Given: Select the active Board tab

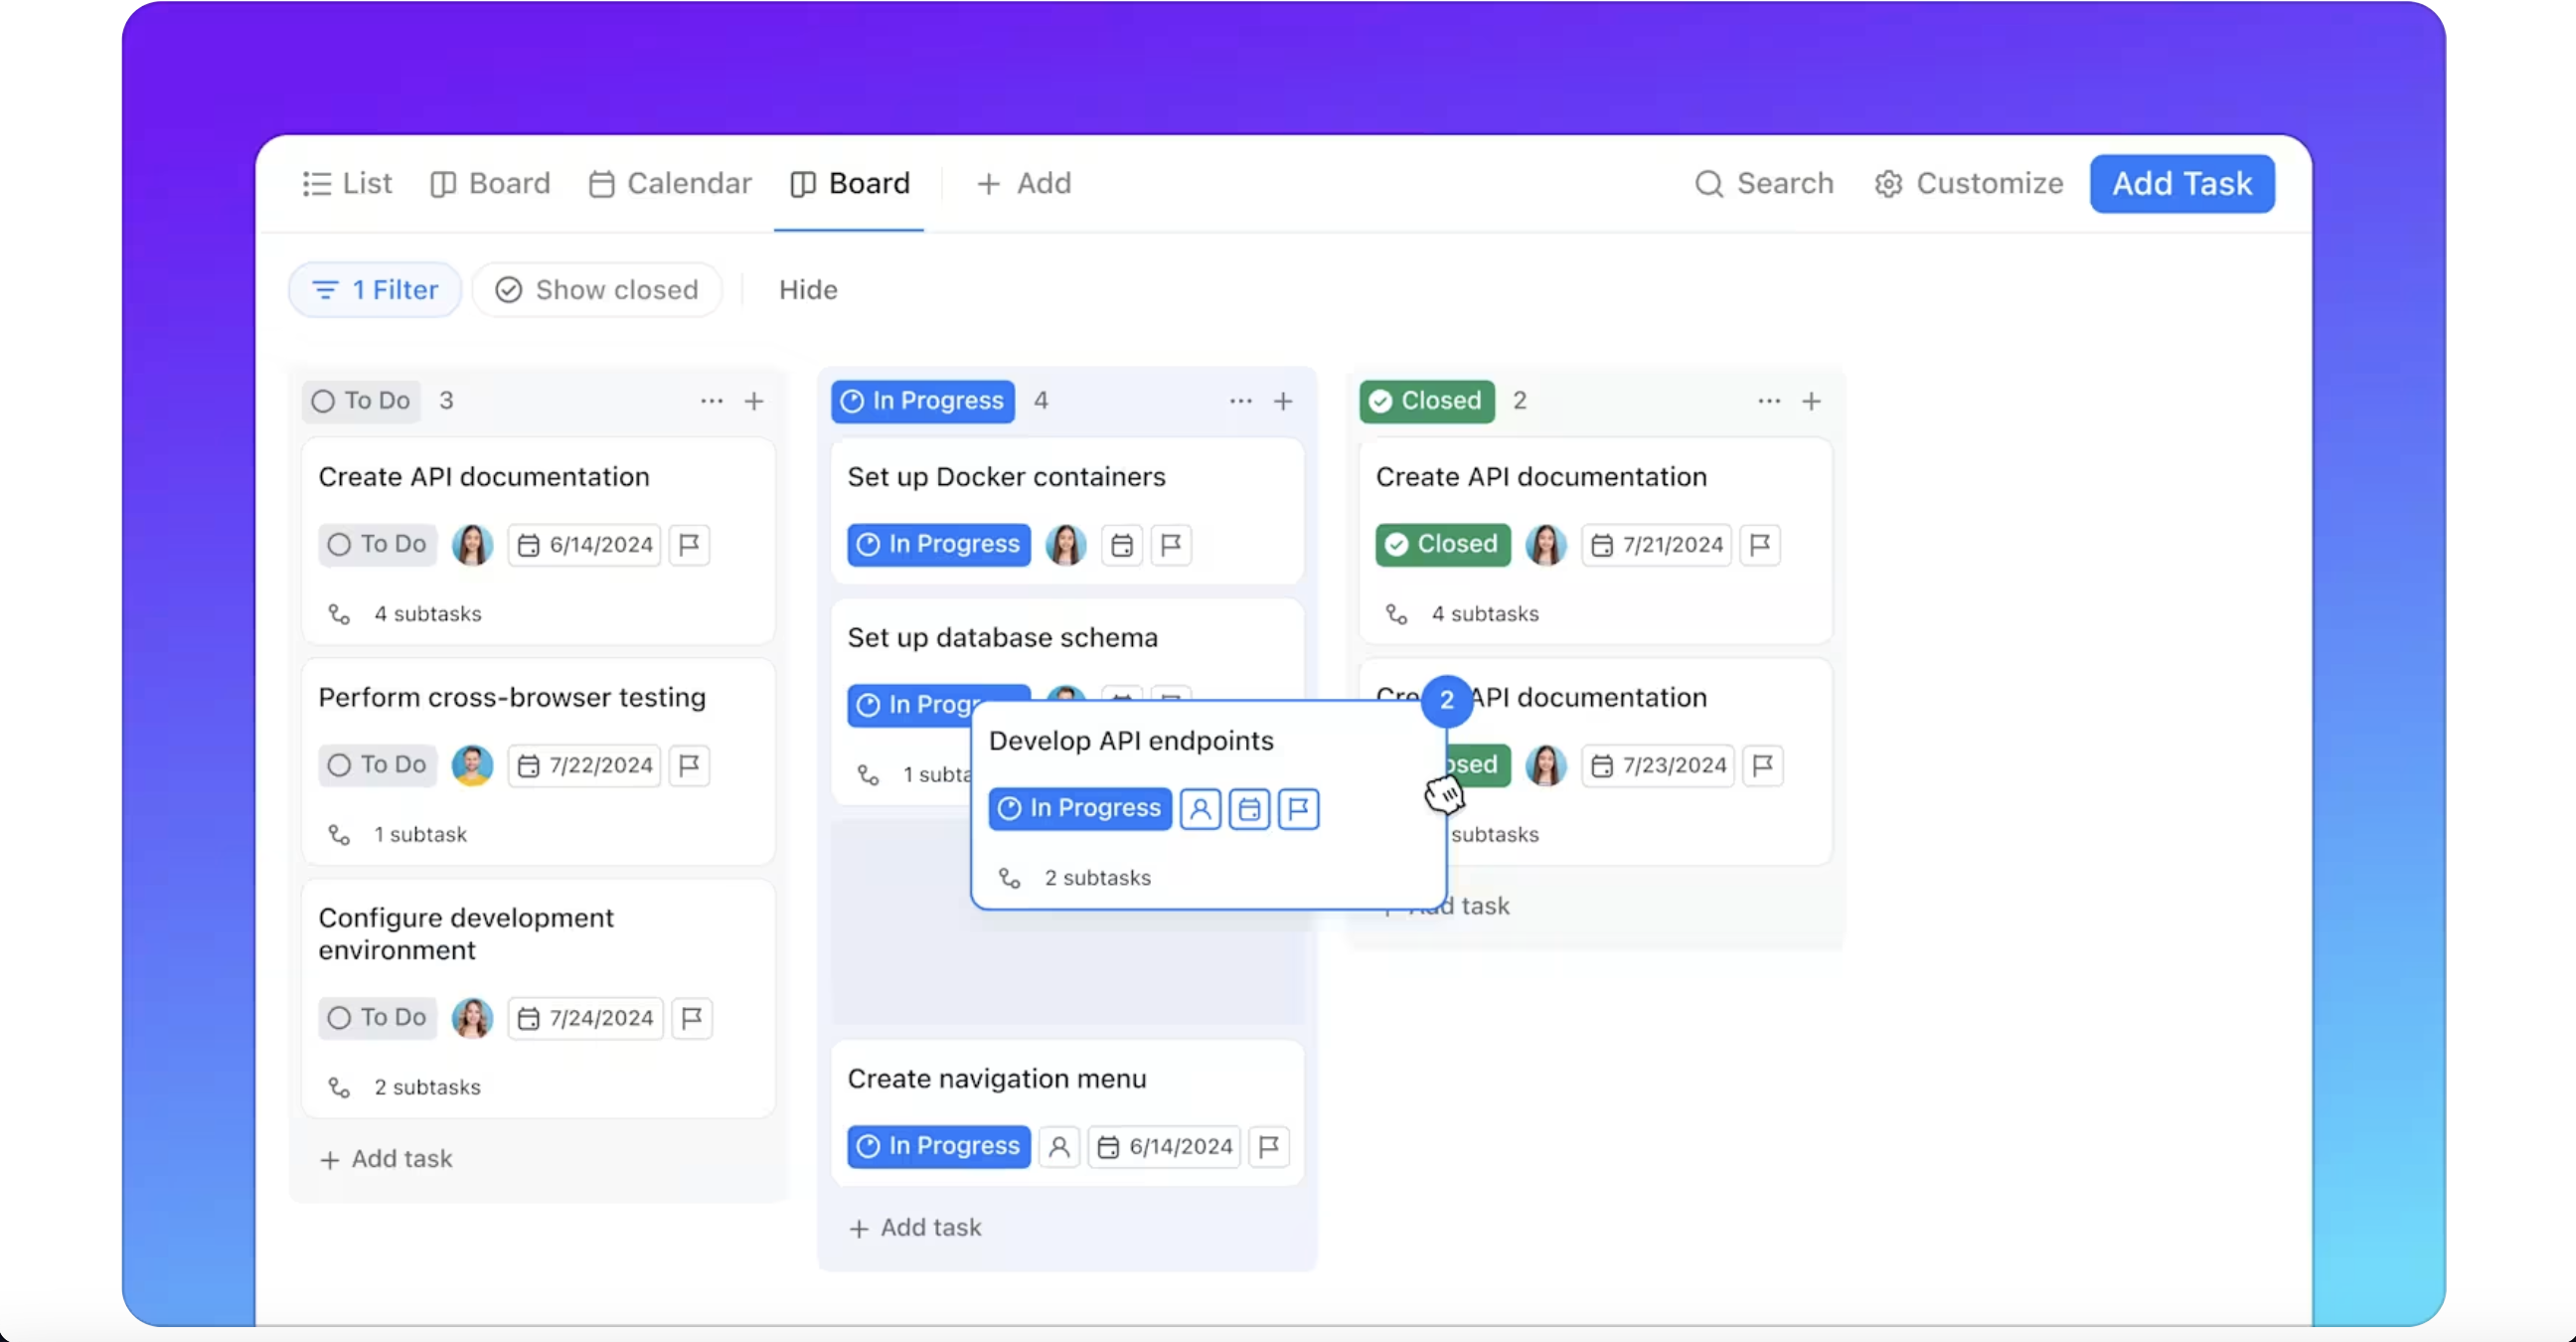Looking at the screenshot, I should (x=849, y=184).
